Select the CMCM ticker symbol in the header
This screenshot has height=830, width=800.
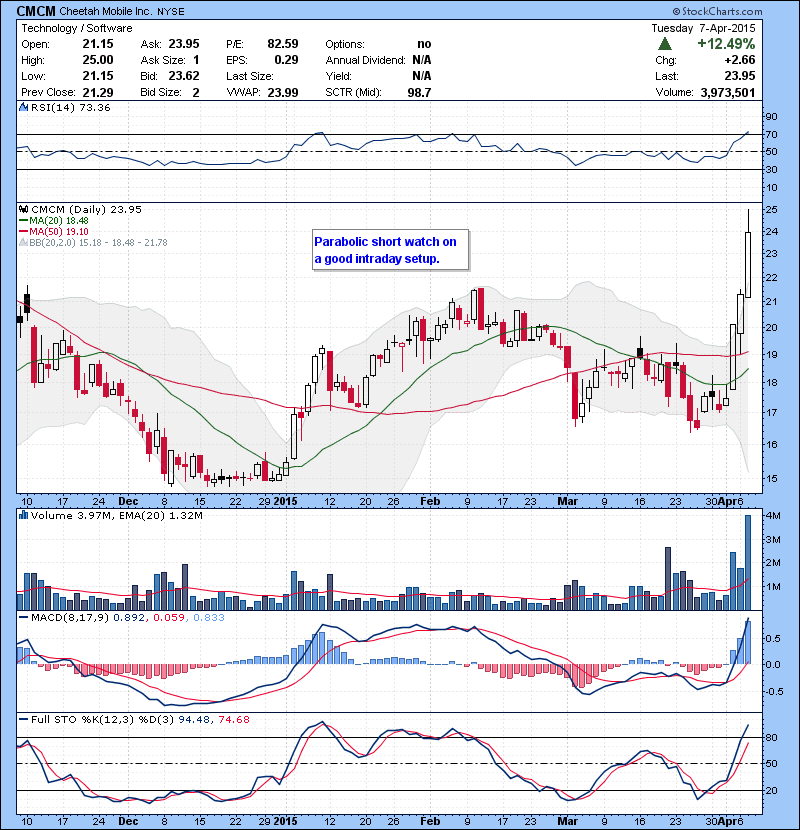tap(36, 11)
